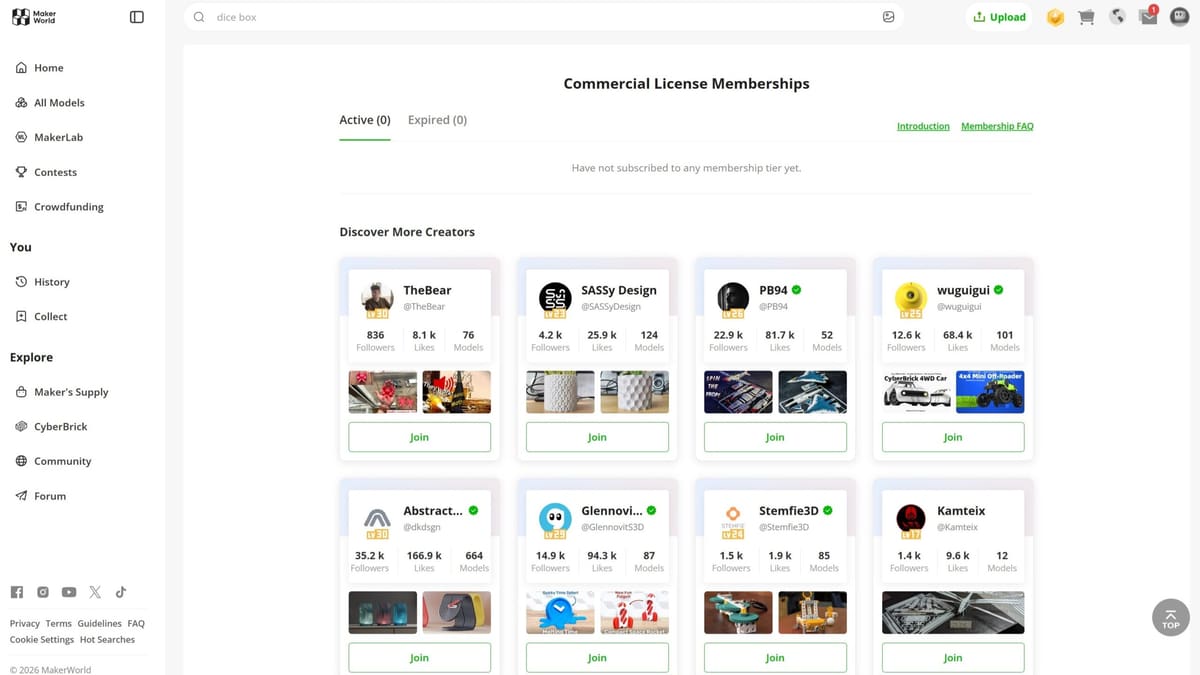The image size is (1200, 675).
Task: Click wuguigui's yellow profile avatar
Action: [911, 299]
